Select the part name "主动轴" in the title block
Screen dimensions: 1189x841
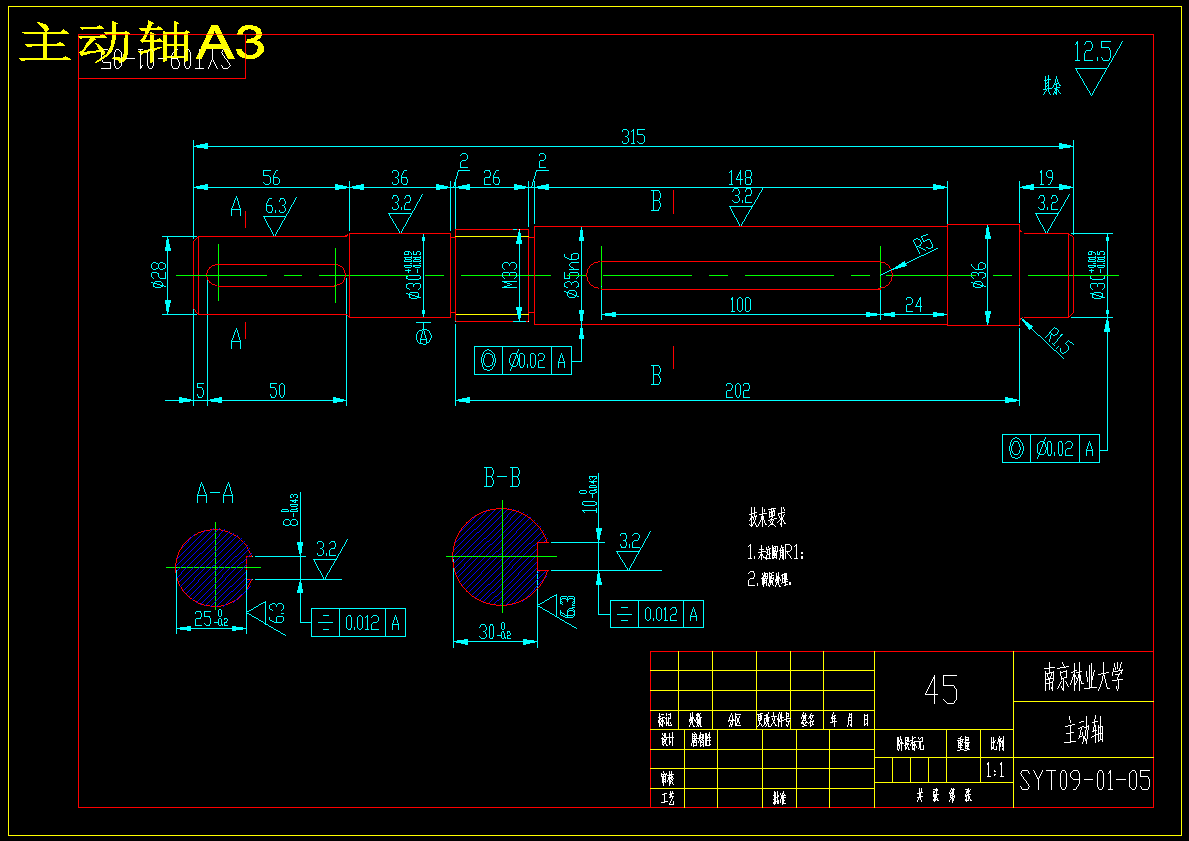point(1084,730)
